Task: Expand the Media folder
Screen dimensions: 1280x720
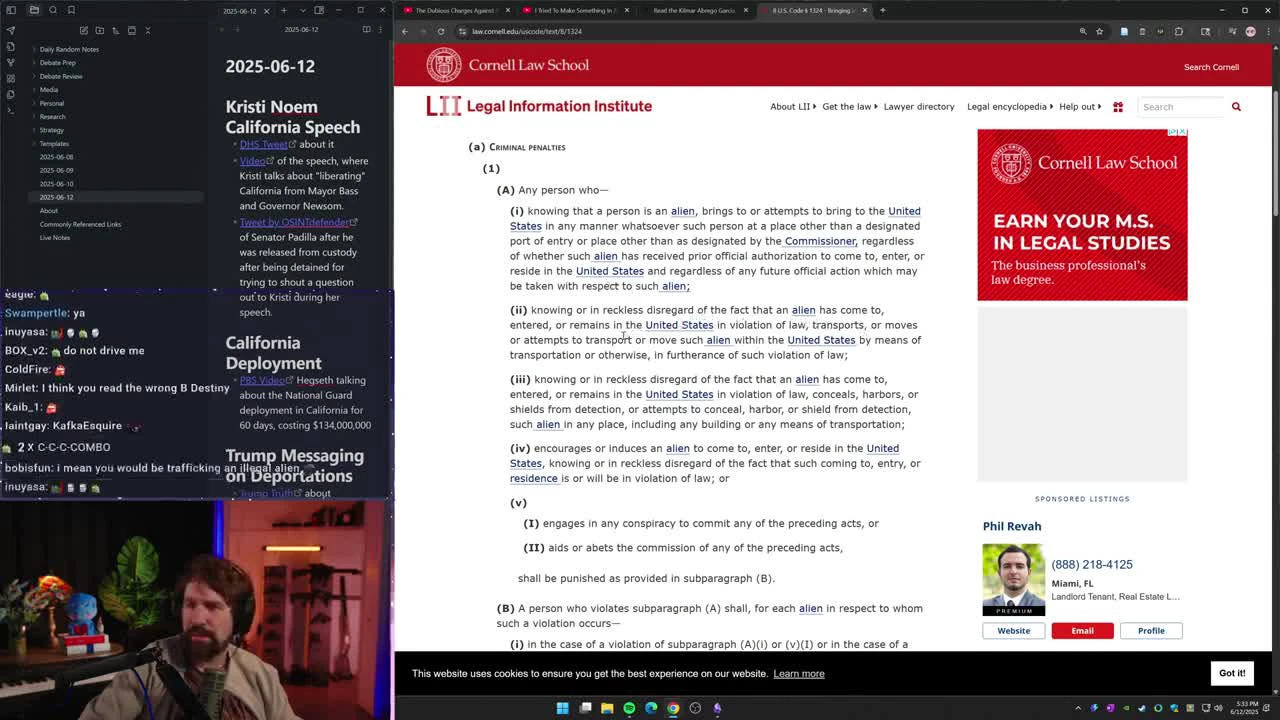Action: pyautogui.click(x=48, y=90)
